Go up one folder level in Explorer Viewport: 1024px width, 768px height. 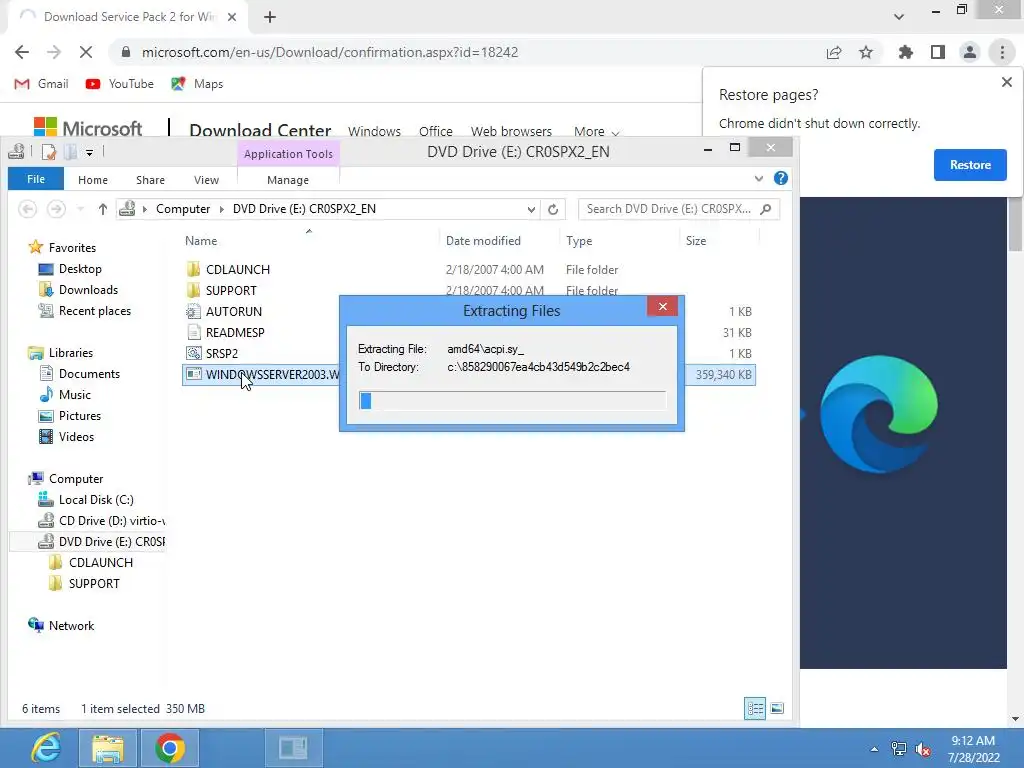(103, 209)
